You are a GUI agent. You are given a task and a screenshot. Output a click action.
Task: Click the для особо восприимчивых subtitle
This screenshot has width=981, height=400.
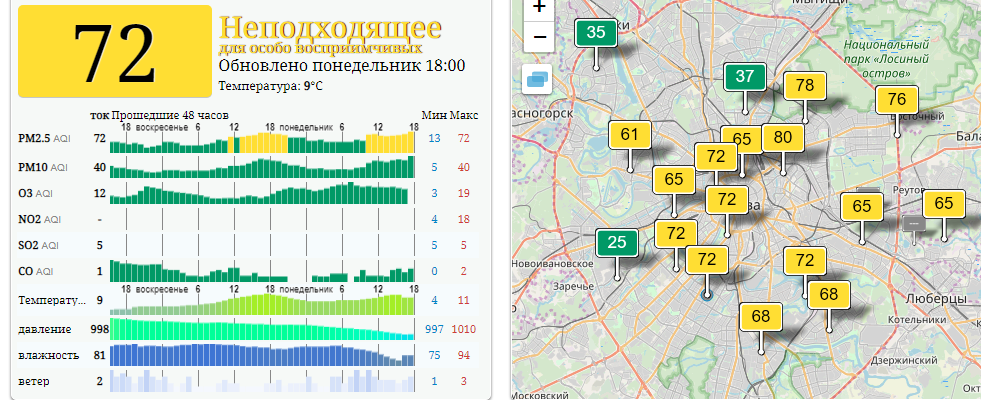(x=320, y=48)
